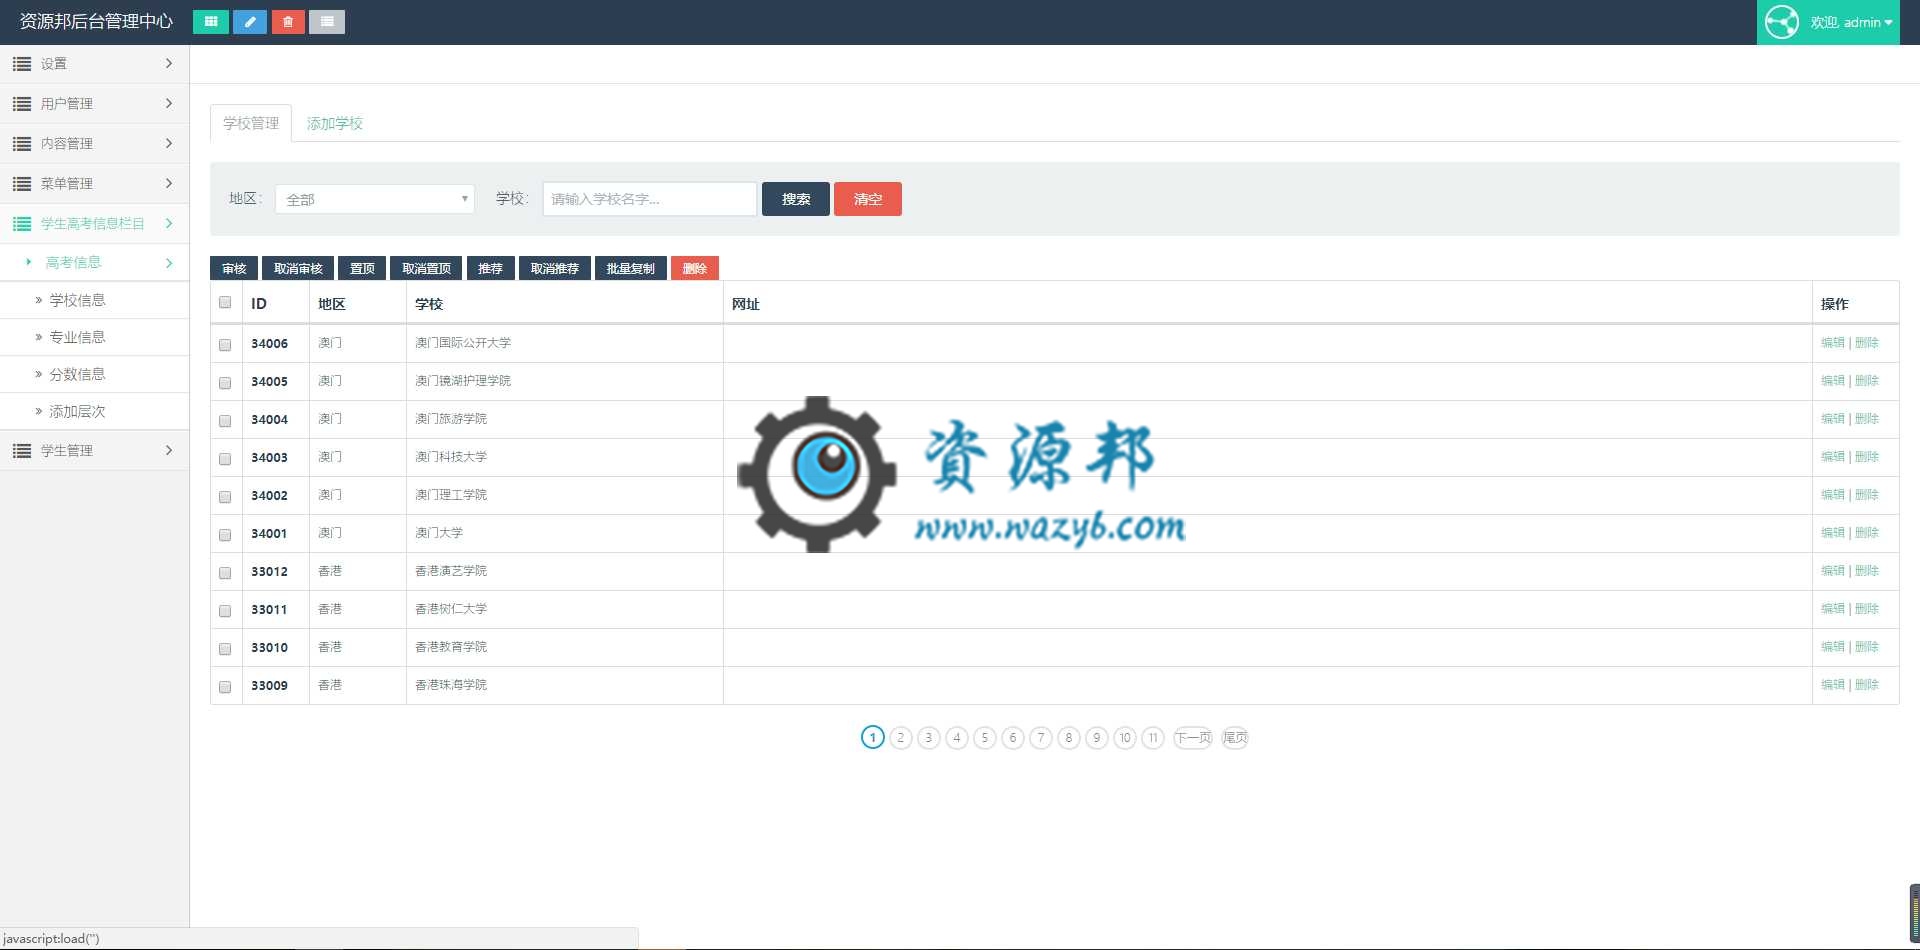
Task: Open 学校信息 in the sidebar
Action: (77, 300)
